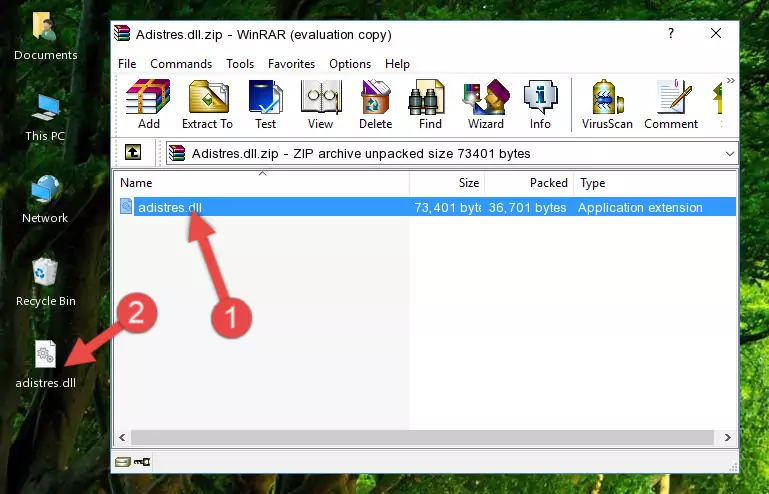The image size is (769, 494).
Task: Open the View toolbar tool
Action: pos(321,104)
